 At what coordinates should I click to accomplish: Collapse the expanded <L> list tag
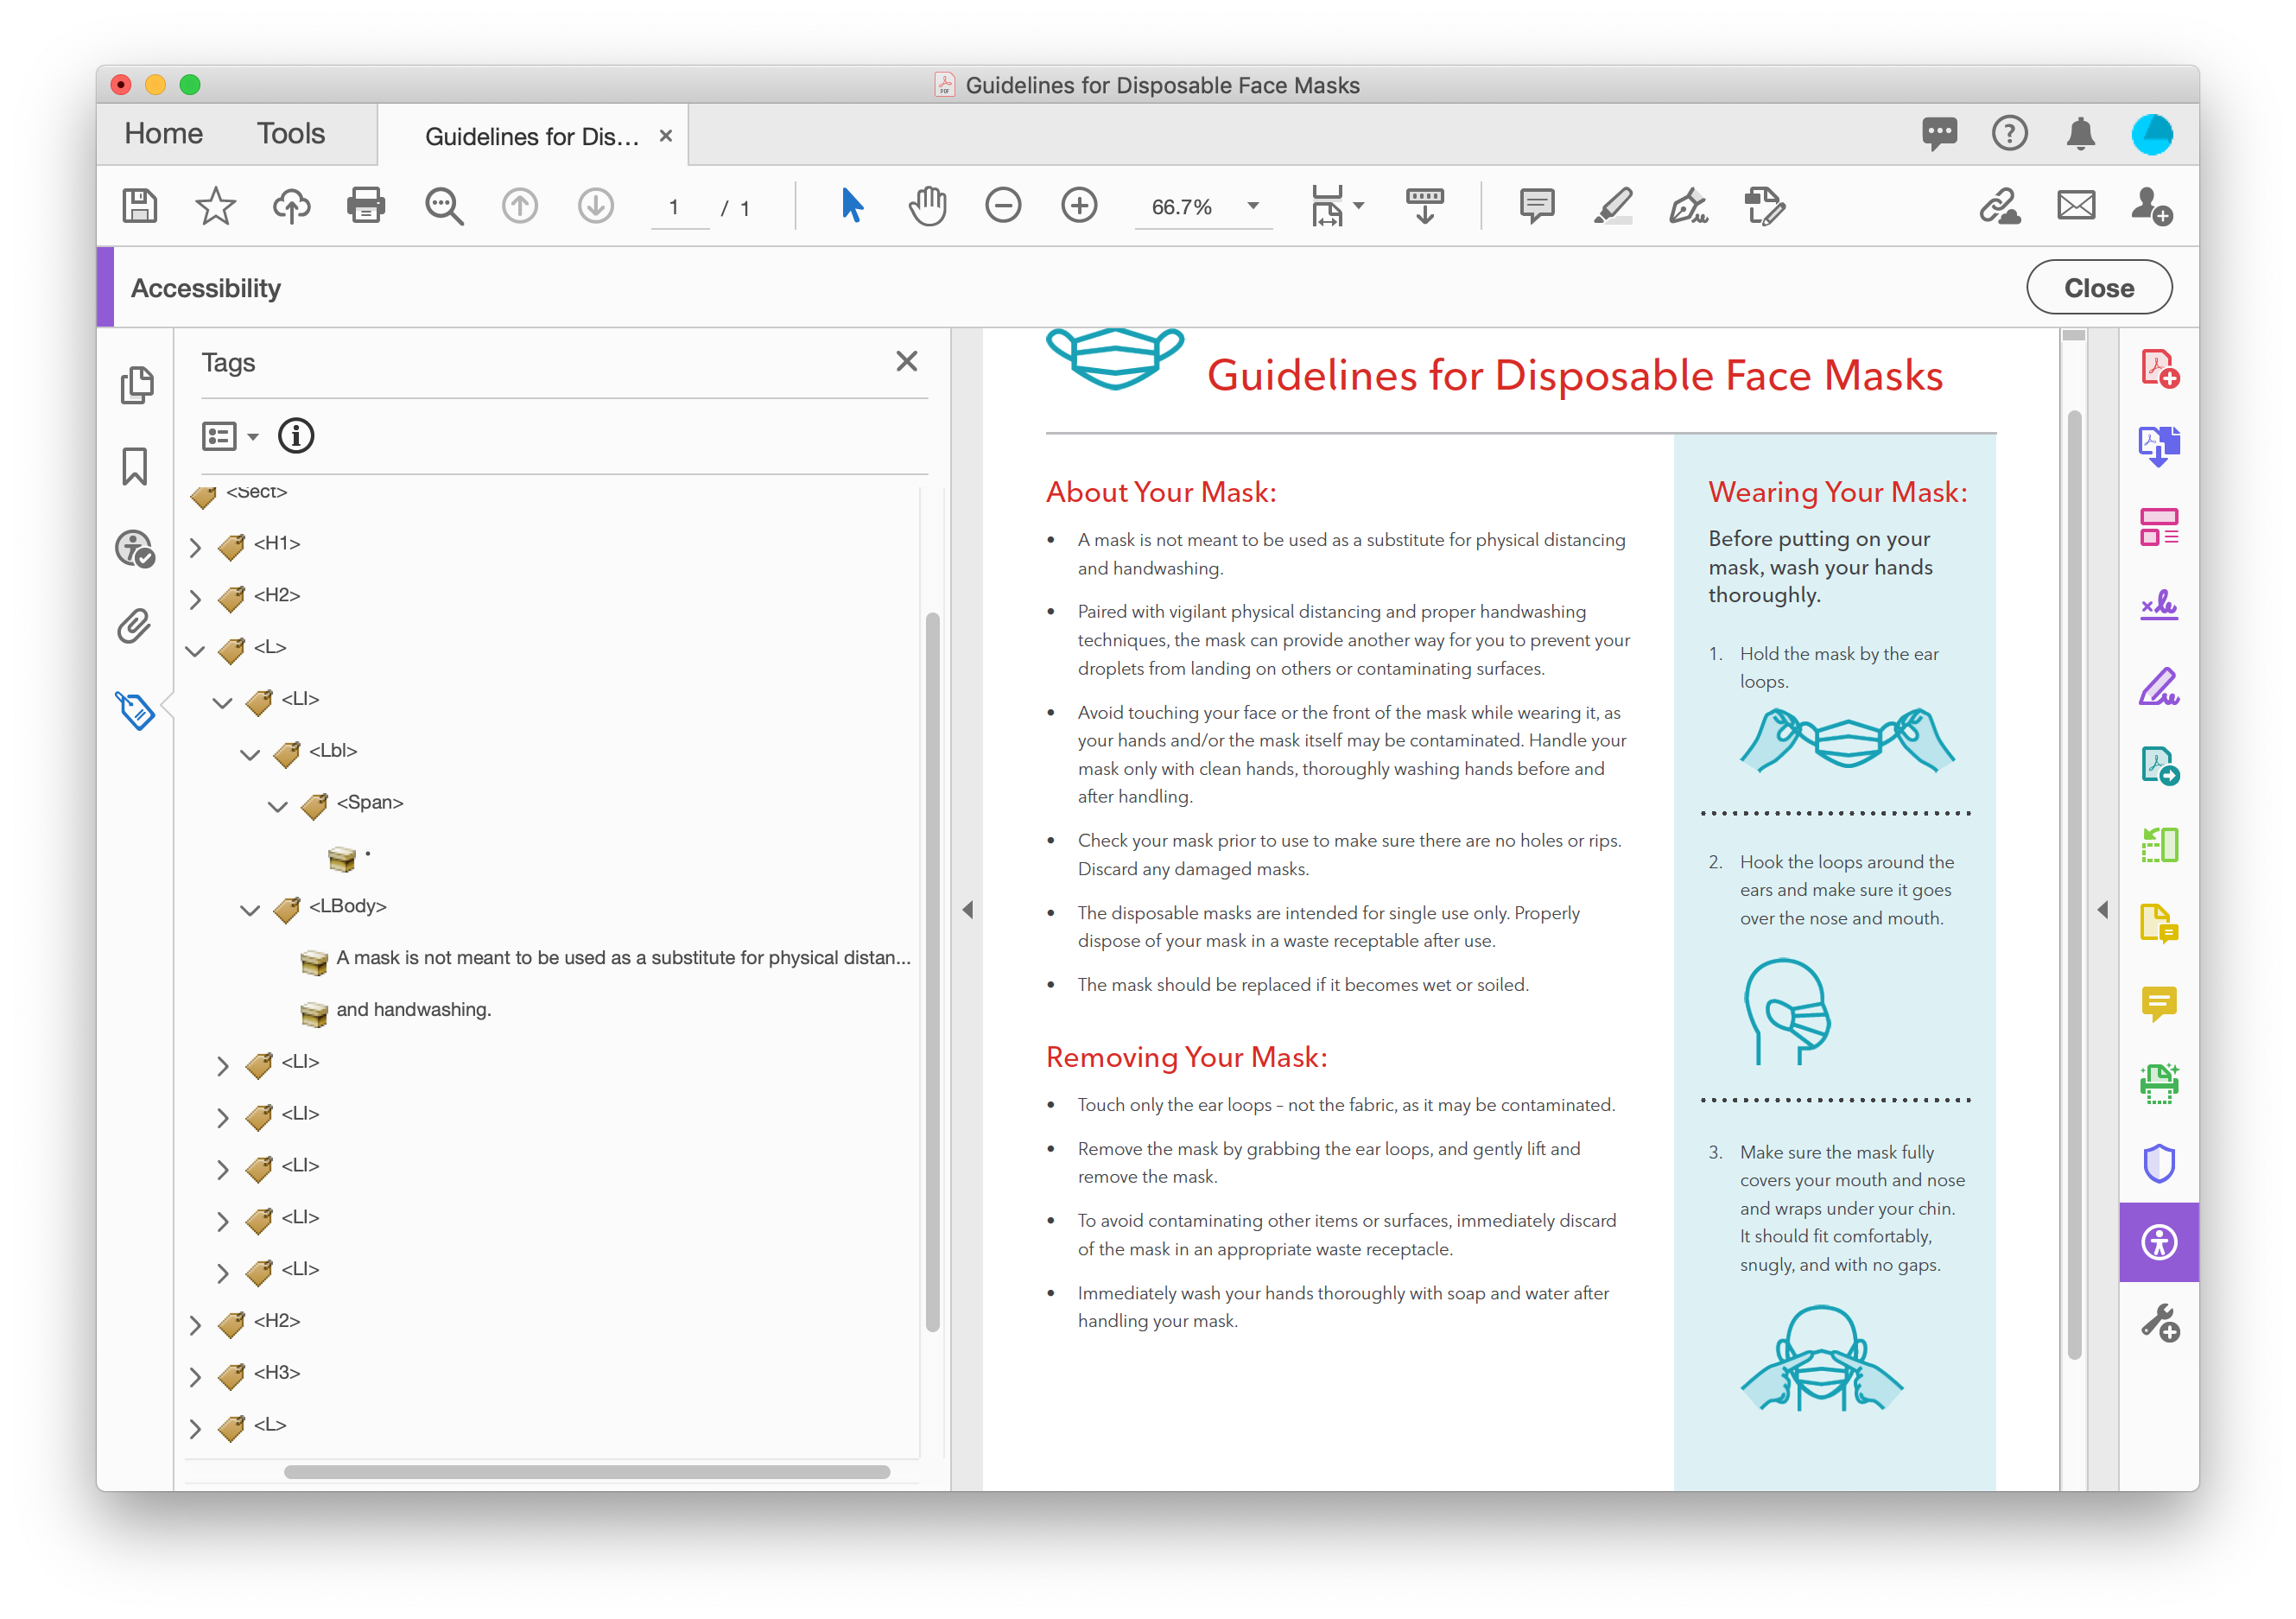pos(196,650)
